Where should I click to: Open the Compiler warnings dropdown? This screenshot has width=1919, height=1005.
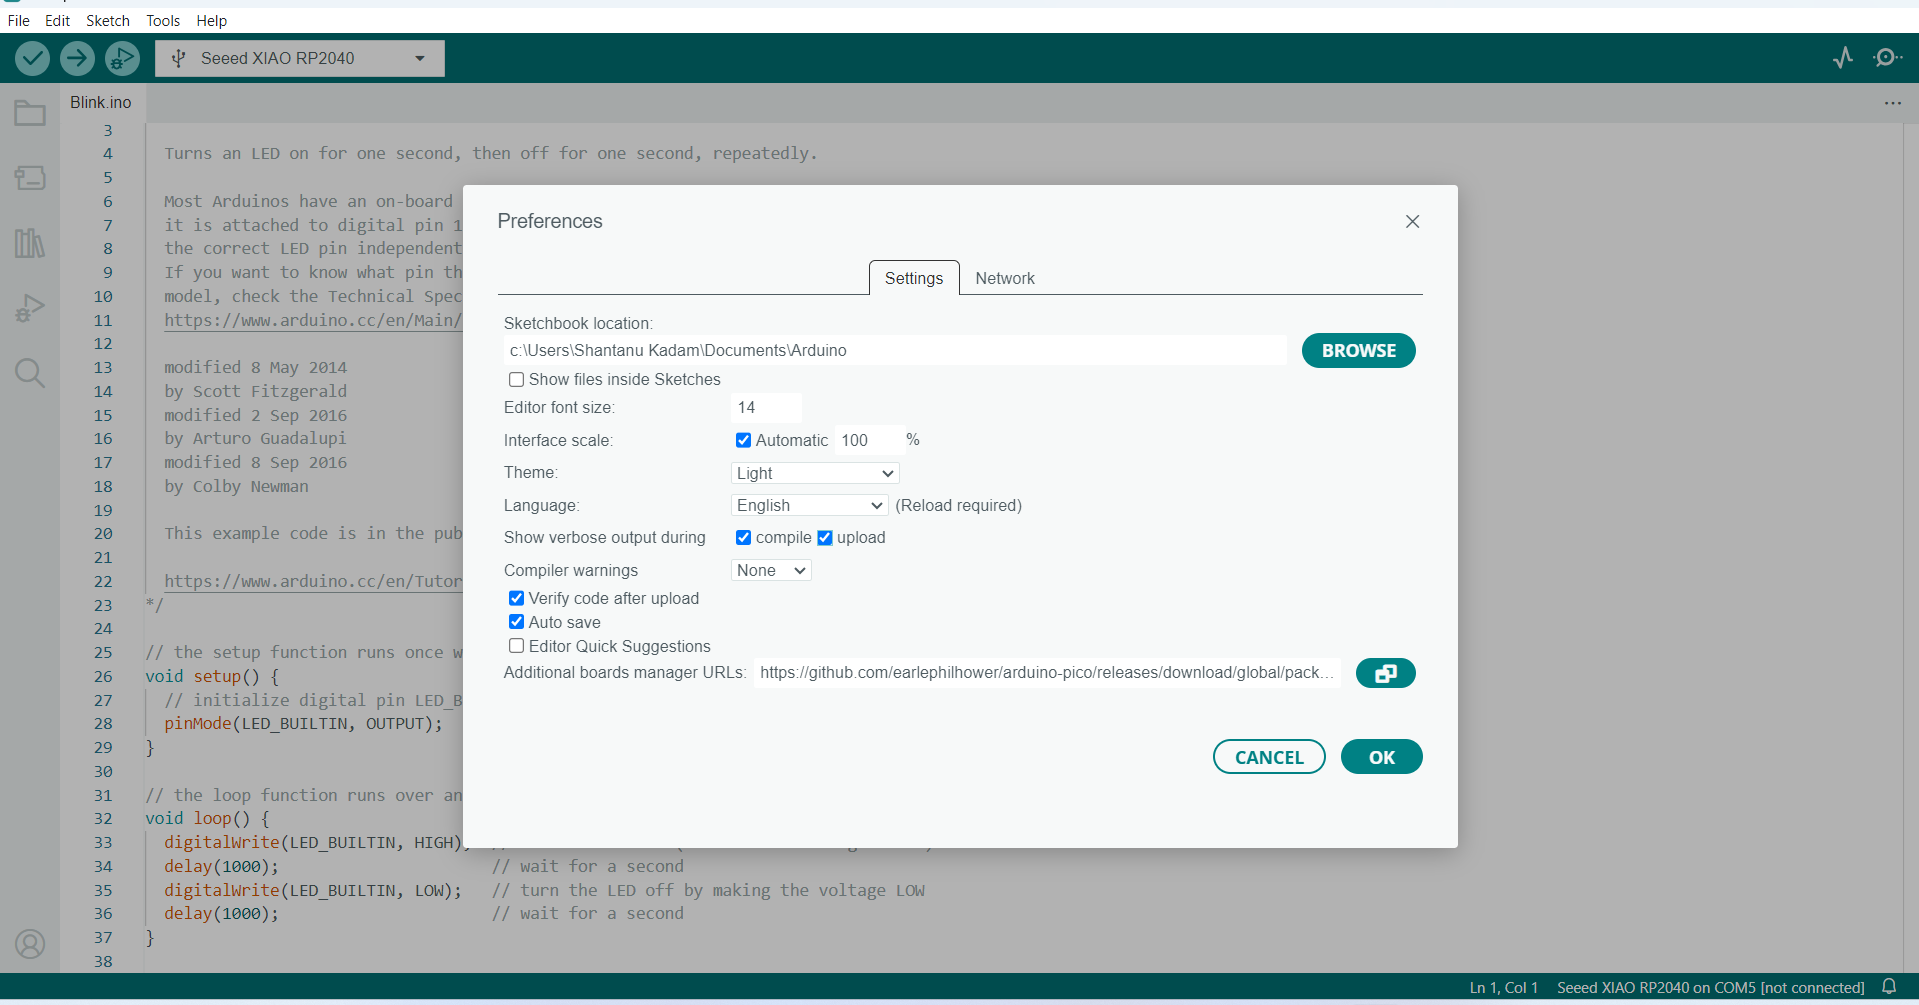[771, 570]
